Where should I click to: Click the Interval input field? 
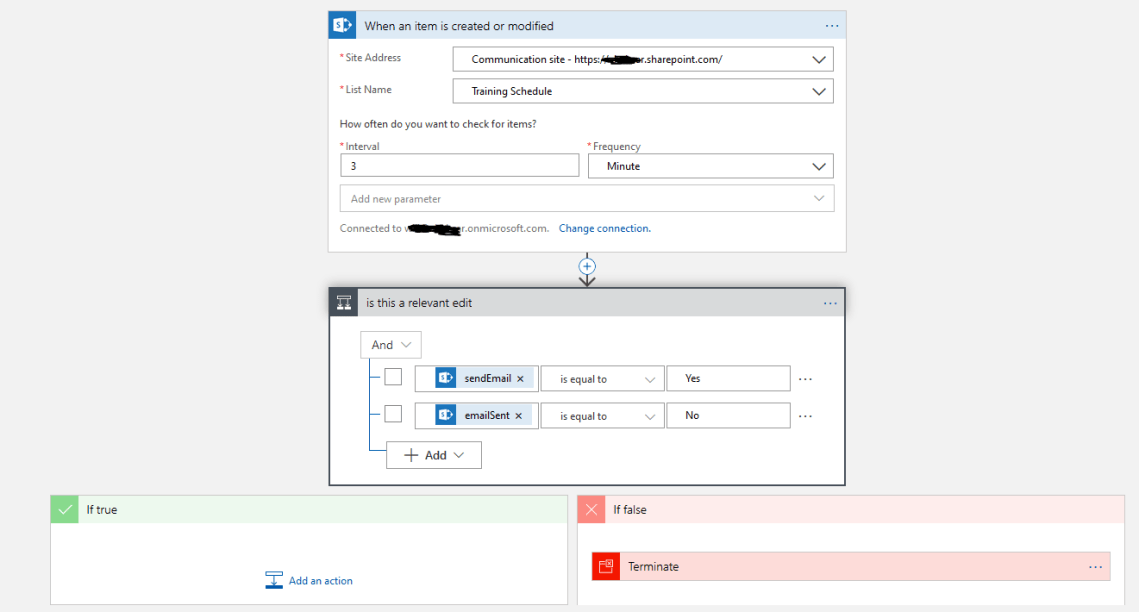[x=459, y=166]
